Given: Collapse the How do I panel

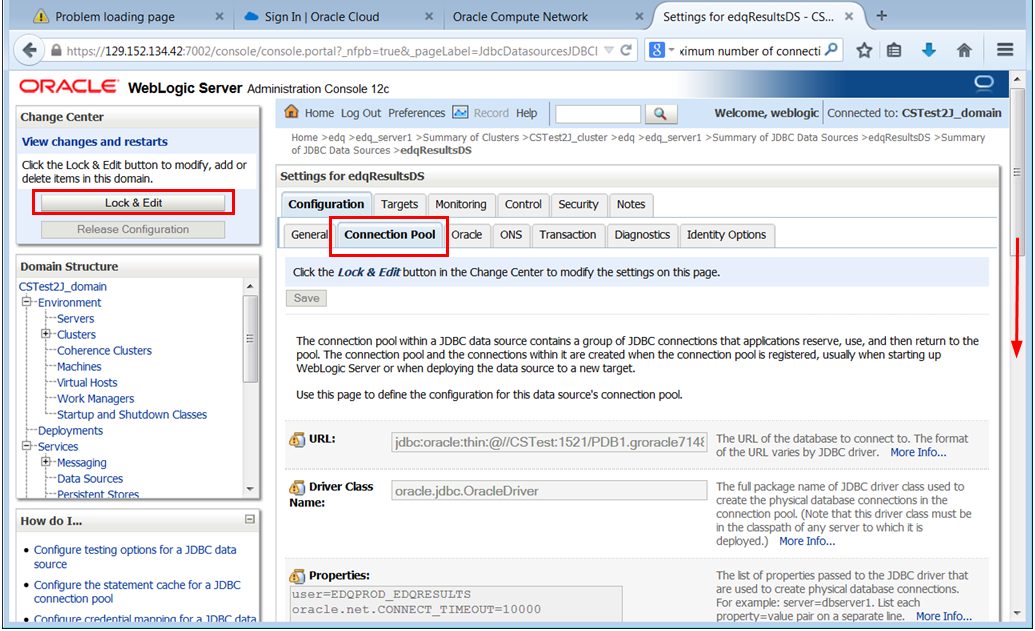Looking at the screenshot, I should pos(250,519).
